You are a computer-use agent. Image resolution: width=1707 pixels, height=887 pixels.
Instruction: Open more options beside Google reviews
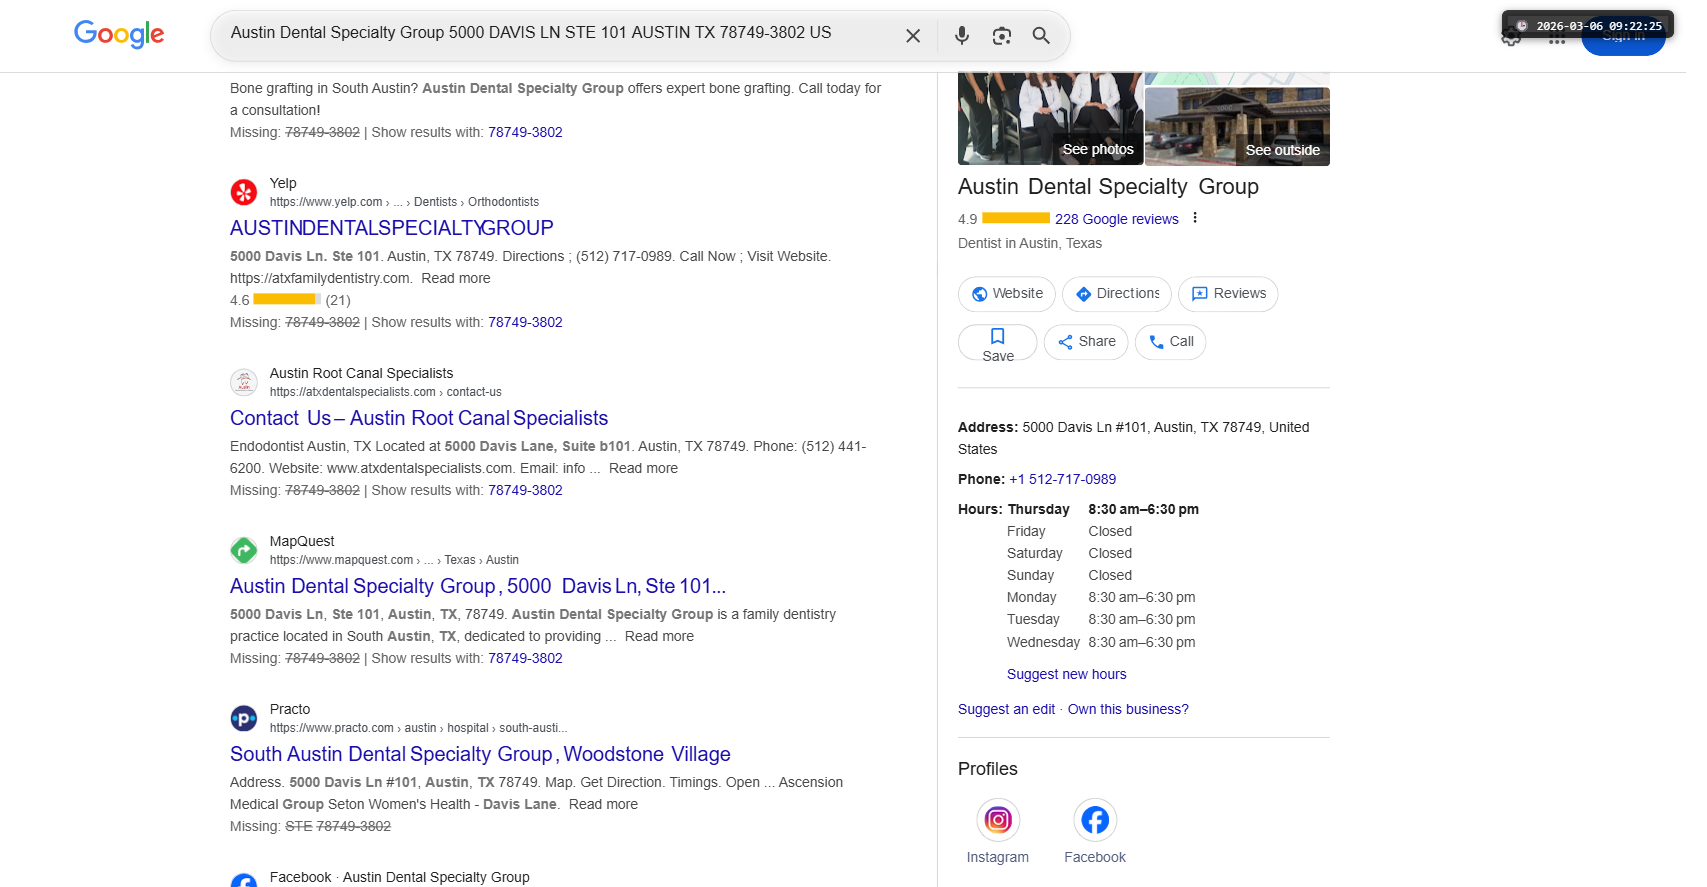tap(1194, 218)
